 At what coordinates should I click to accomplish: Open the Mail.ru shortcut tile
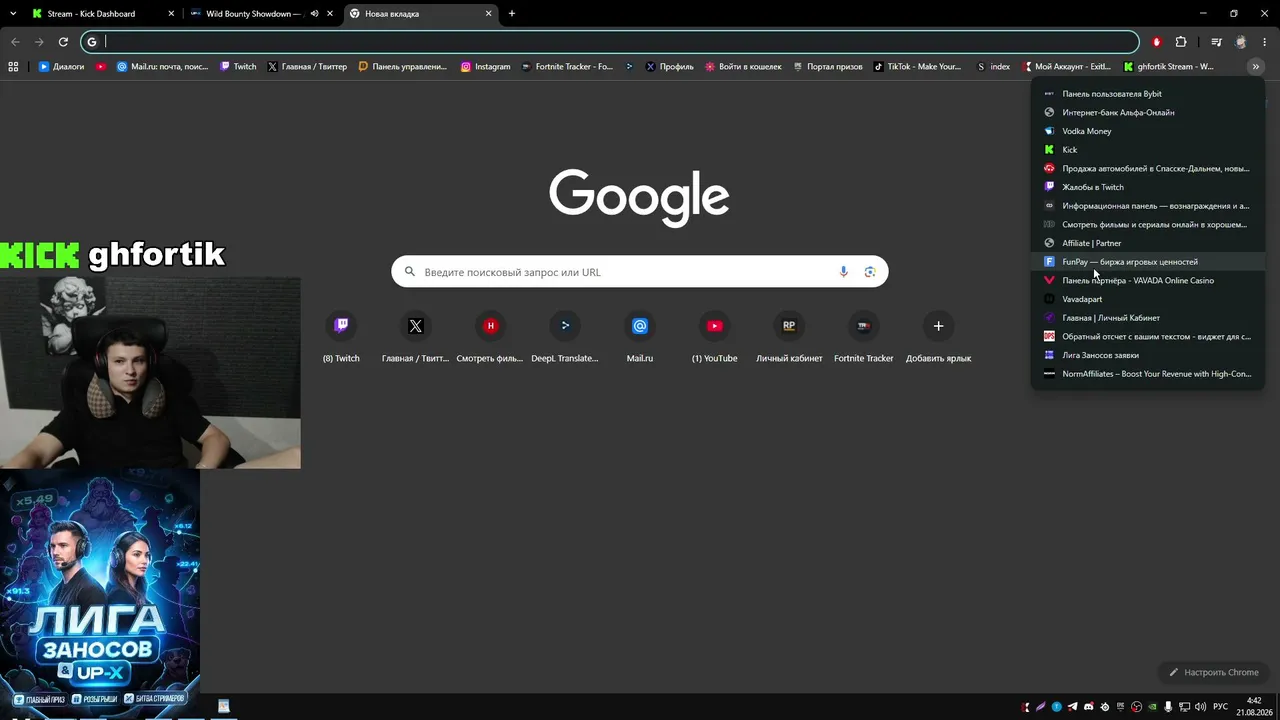click(x=640, y=336)
